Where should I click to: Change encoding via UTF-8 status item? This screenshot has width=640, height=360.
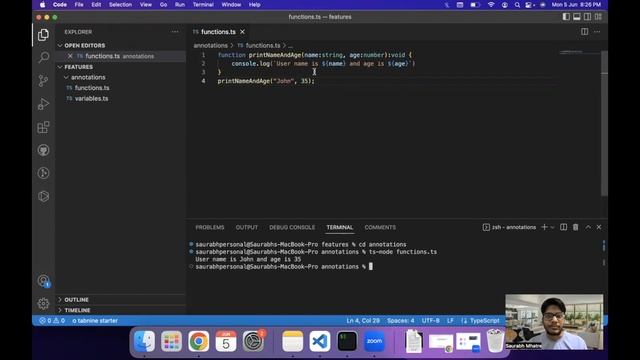coord(431,320)
